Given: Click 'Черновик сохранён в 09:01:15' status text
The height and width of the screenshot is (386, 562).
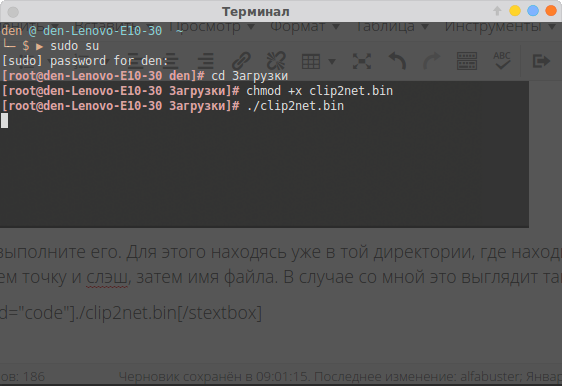Looking at the screenshot, I should tap(213, 377).
